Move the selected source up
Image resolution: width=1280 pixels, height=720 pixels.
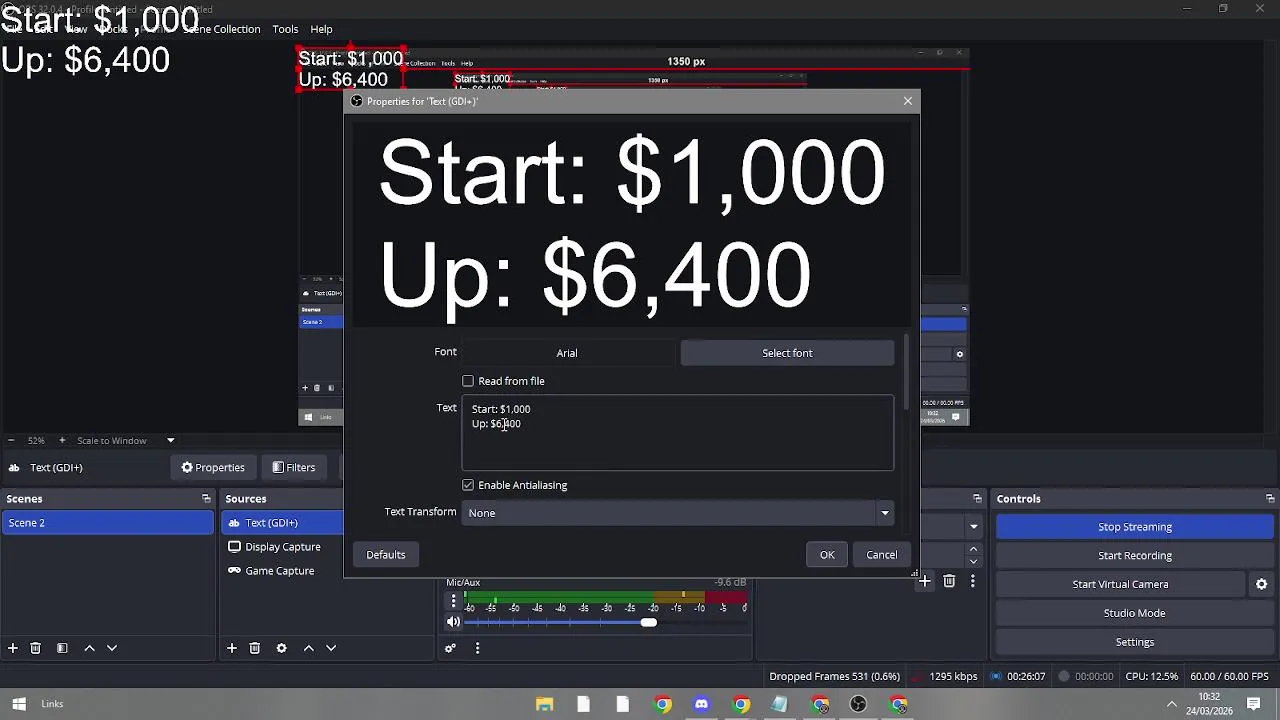[x=309, y=648]
